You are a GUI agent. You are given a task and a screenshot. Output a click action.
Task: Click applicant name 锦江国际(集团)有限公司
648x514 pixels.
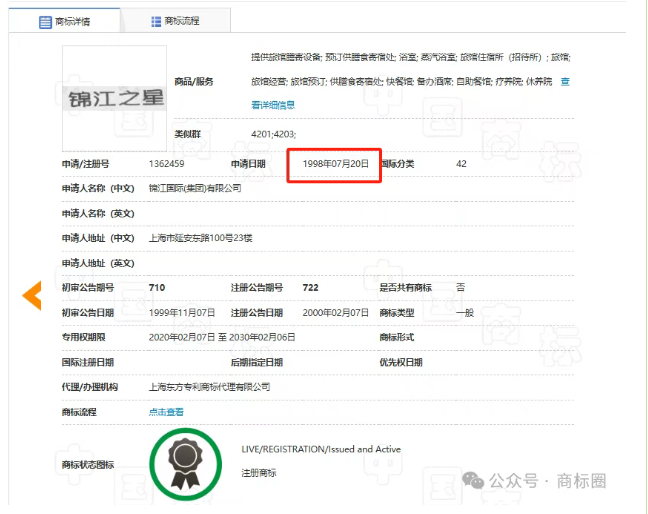pyautogui.click(x=195, y=188)
